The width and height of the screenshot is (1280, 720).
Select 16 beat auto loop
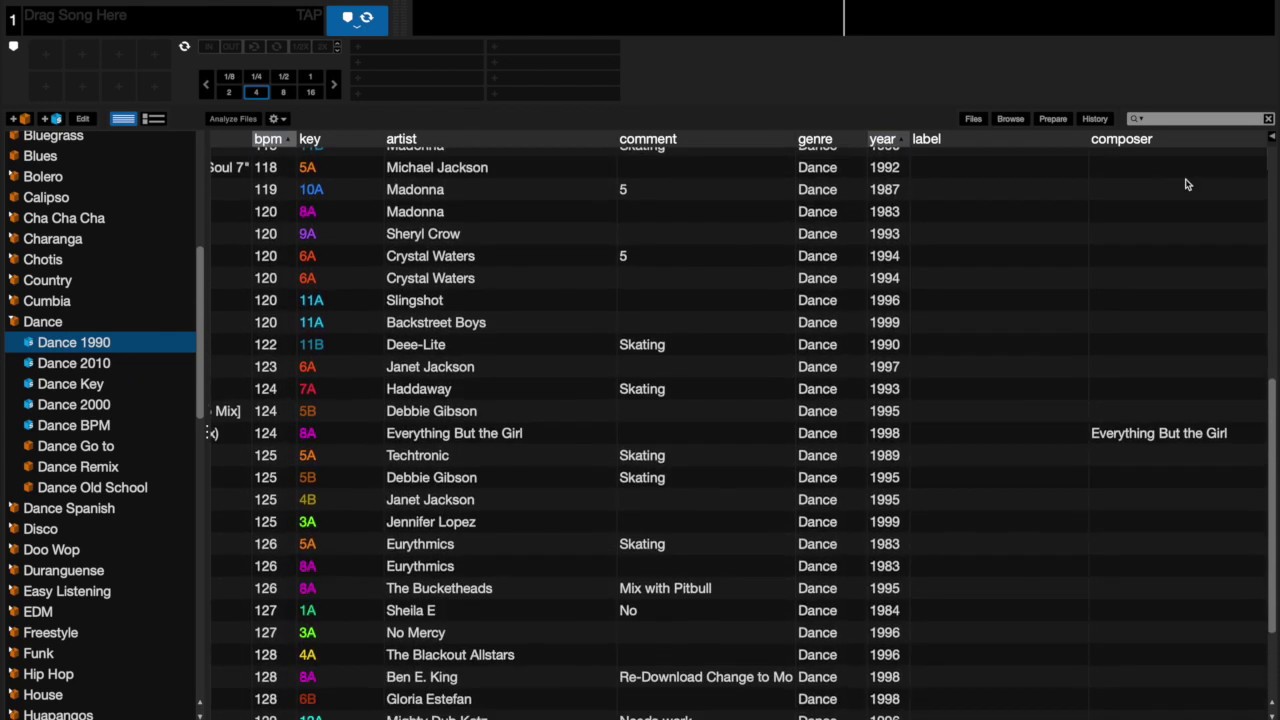[x=310, y=92]
